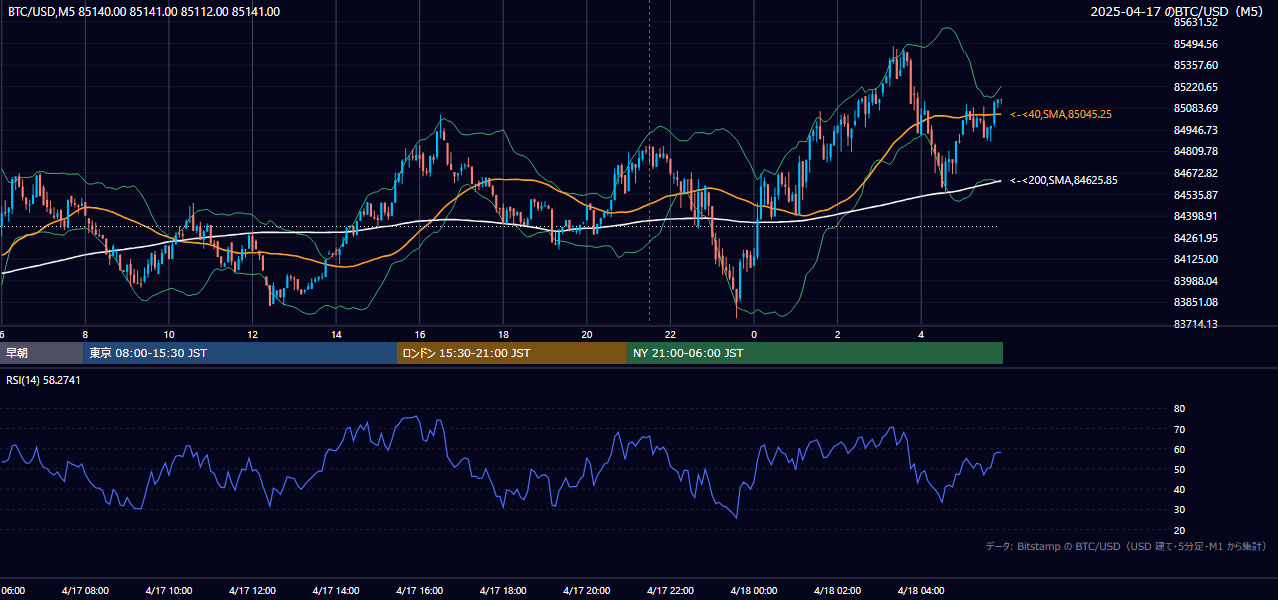The height and width of the screenshot is (600, 1278).
Task: Click RSI scale value 20
Action: (x=1179, y=530)
